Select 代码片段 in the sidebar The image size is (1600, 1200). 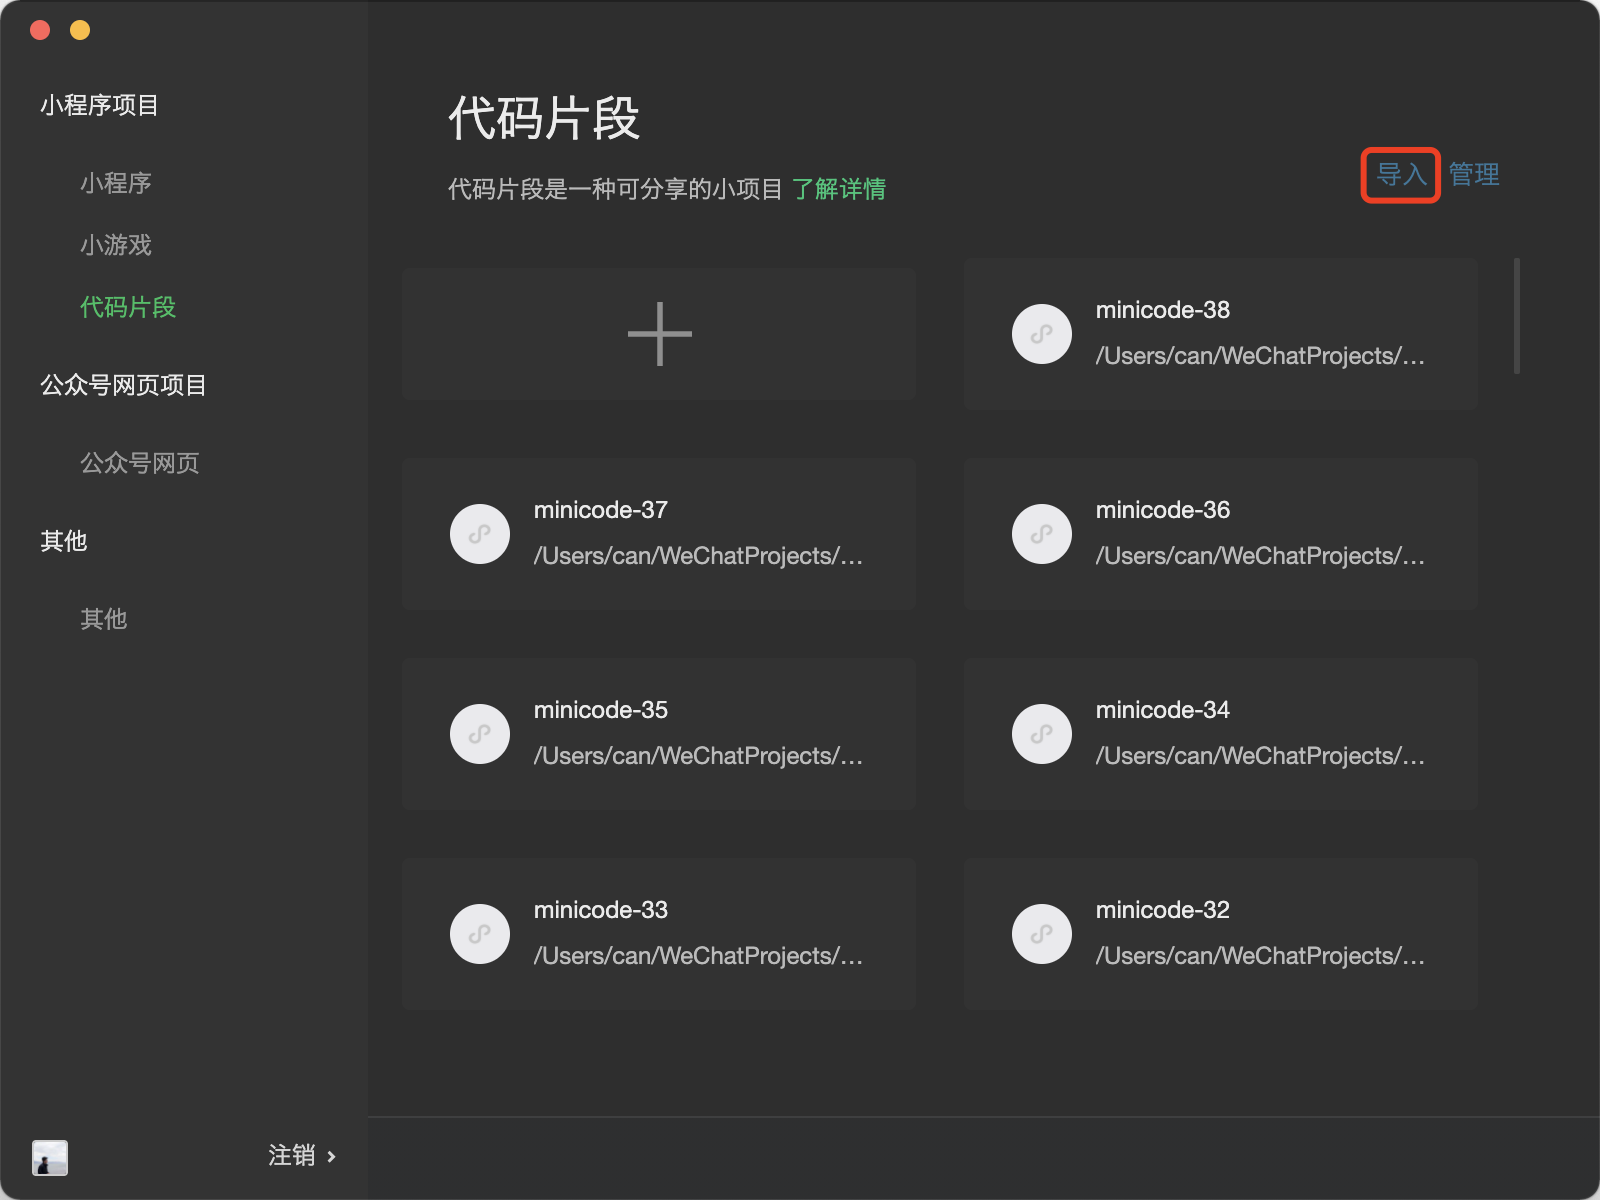pyautogui.click(x=128, y=307)
